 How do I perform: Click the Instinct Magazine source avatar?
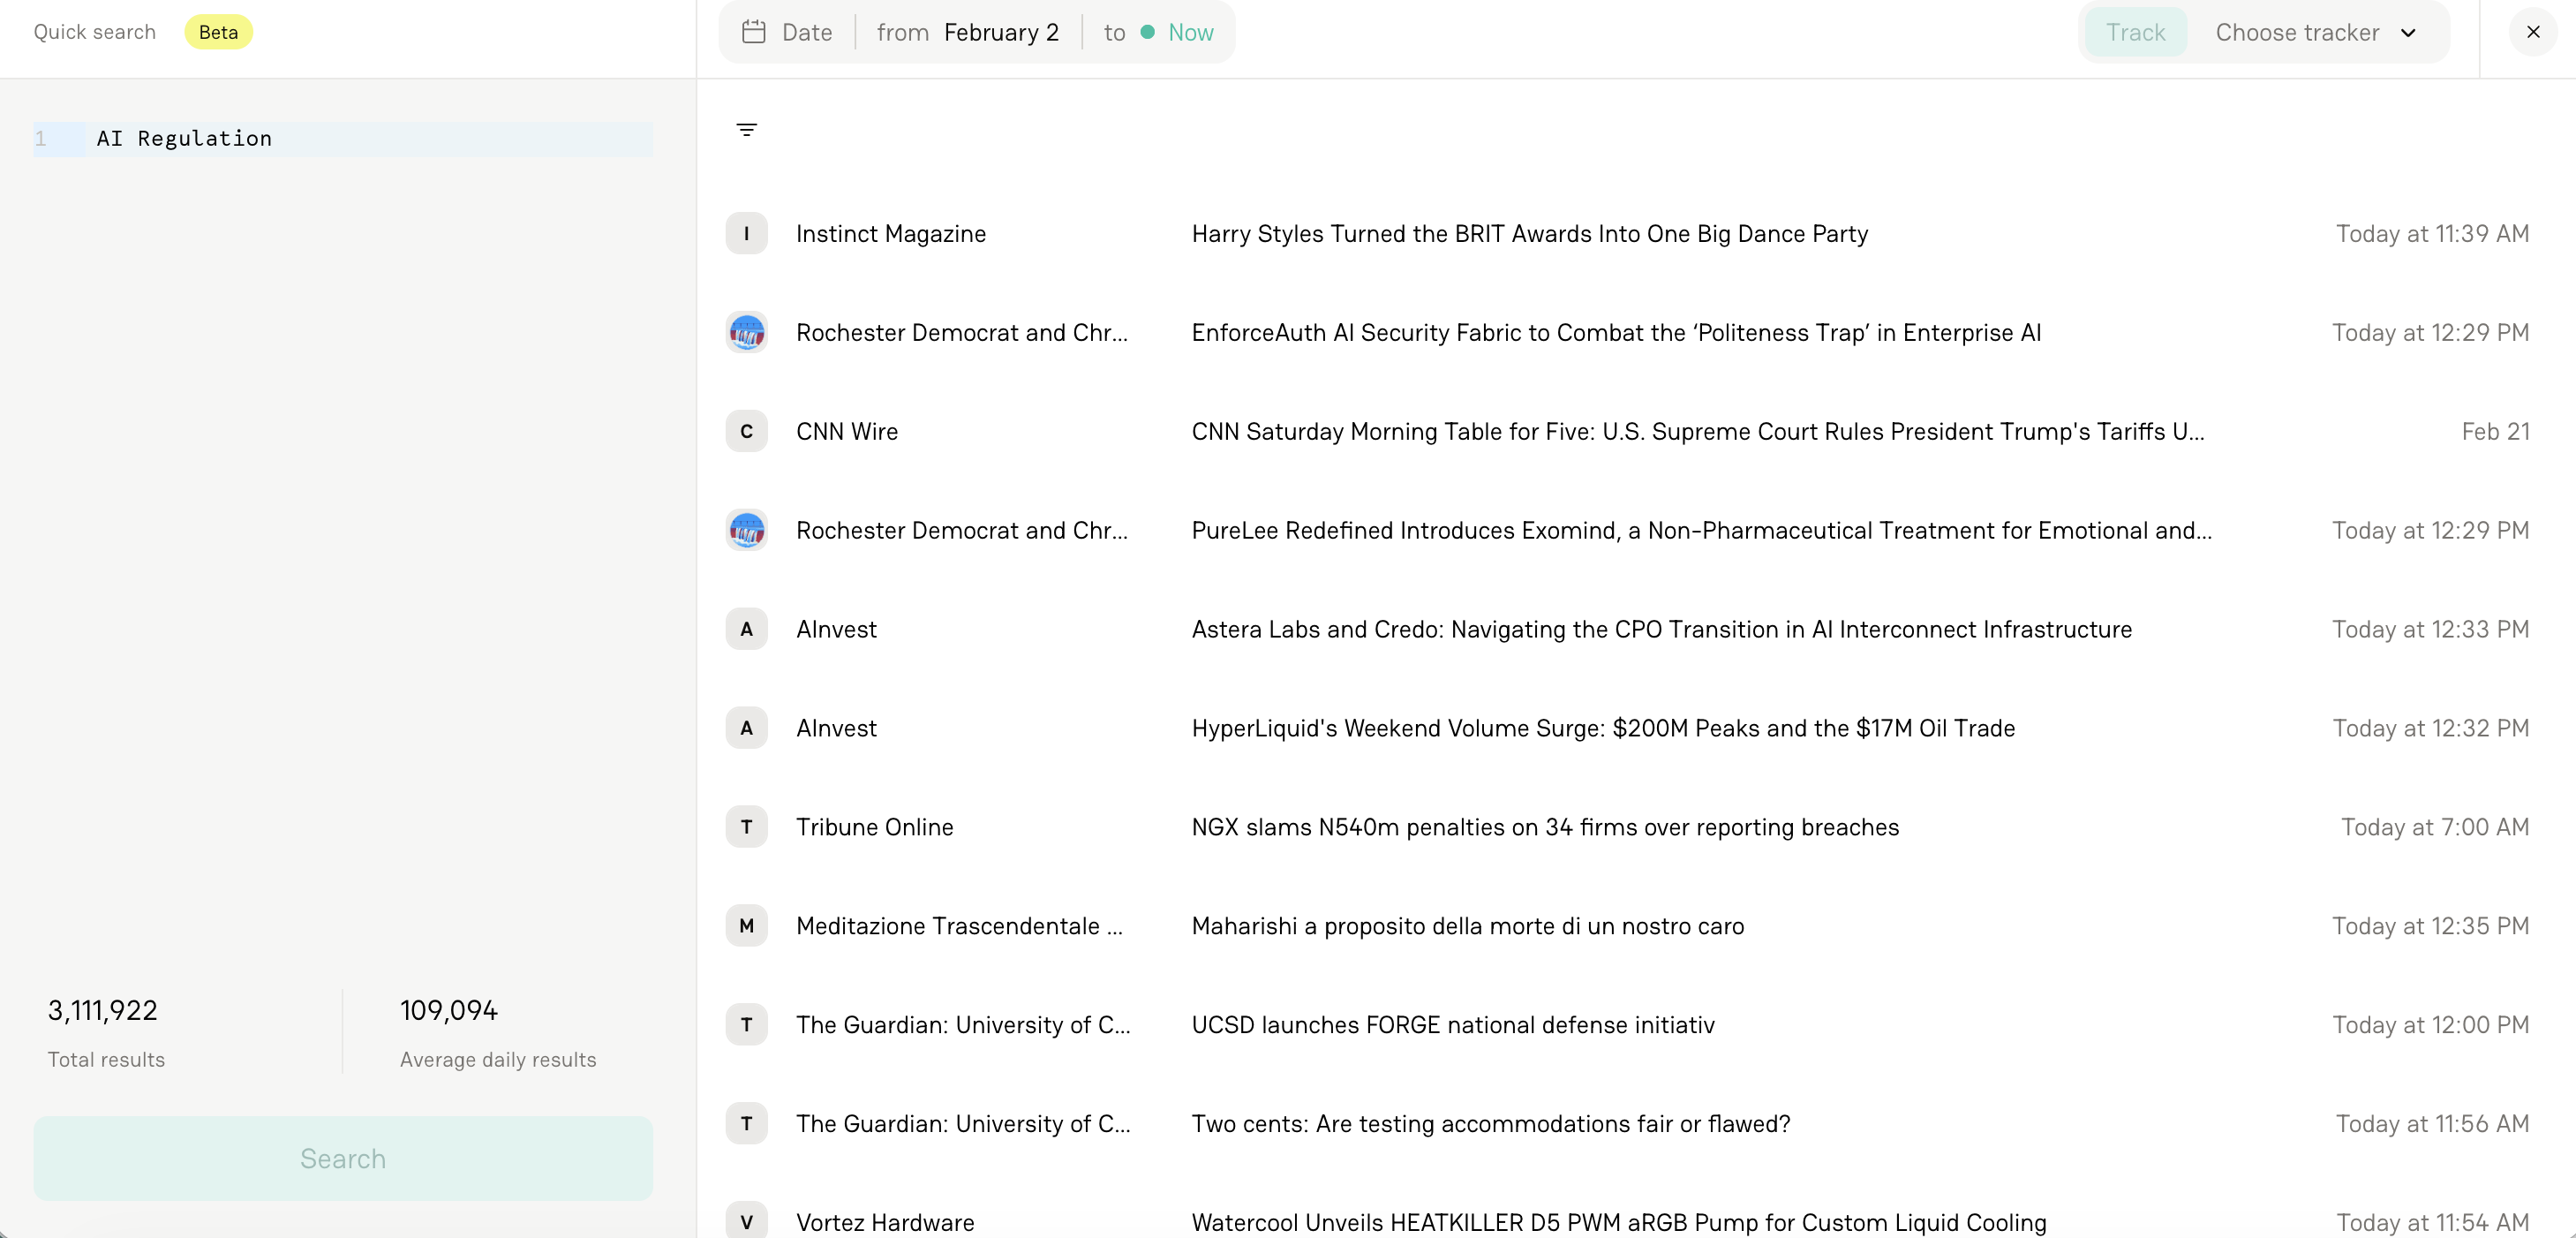(746, 233)
